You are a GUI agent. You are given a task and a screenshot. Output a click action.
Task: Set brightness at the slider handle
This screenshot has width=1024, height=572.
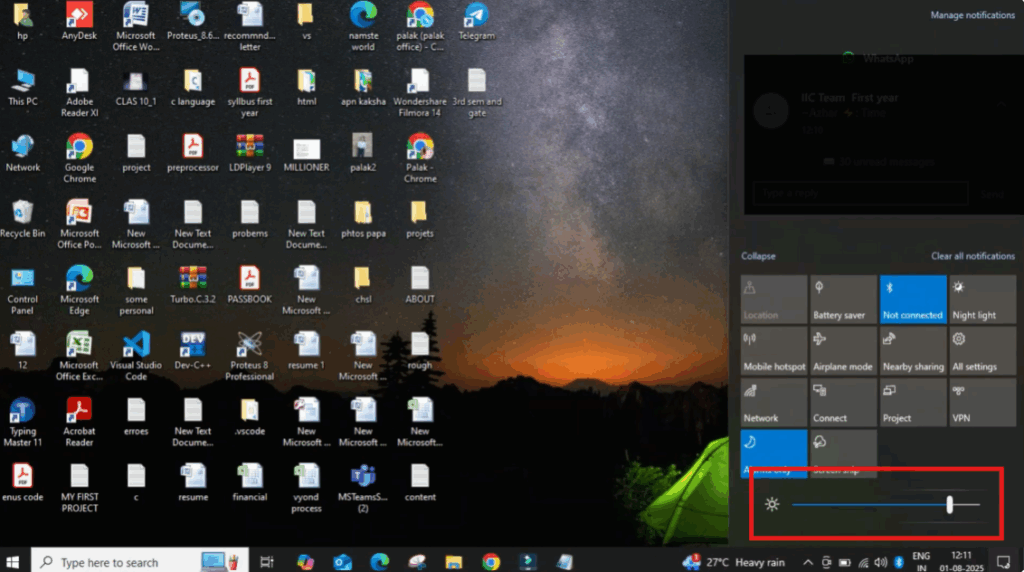click(950, 504)
